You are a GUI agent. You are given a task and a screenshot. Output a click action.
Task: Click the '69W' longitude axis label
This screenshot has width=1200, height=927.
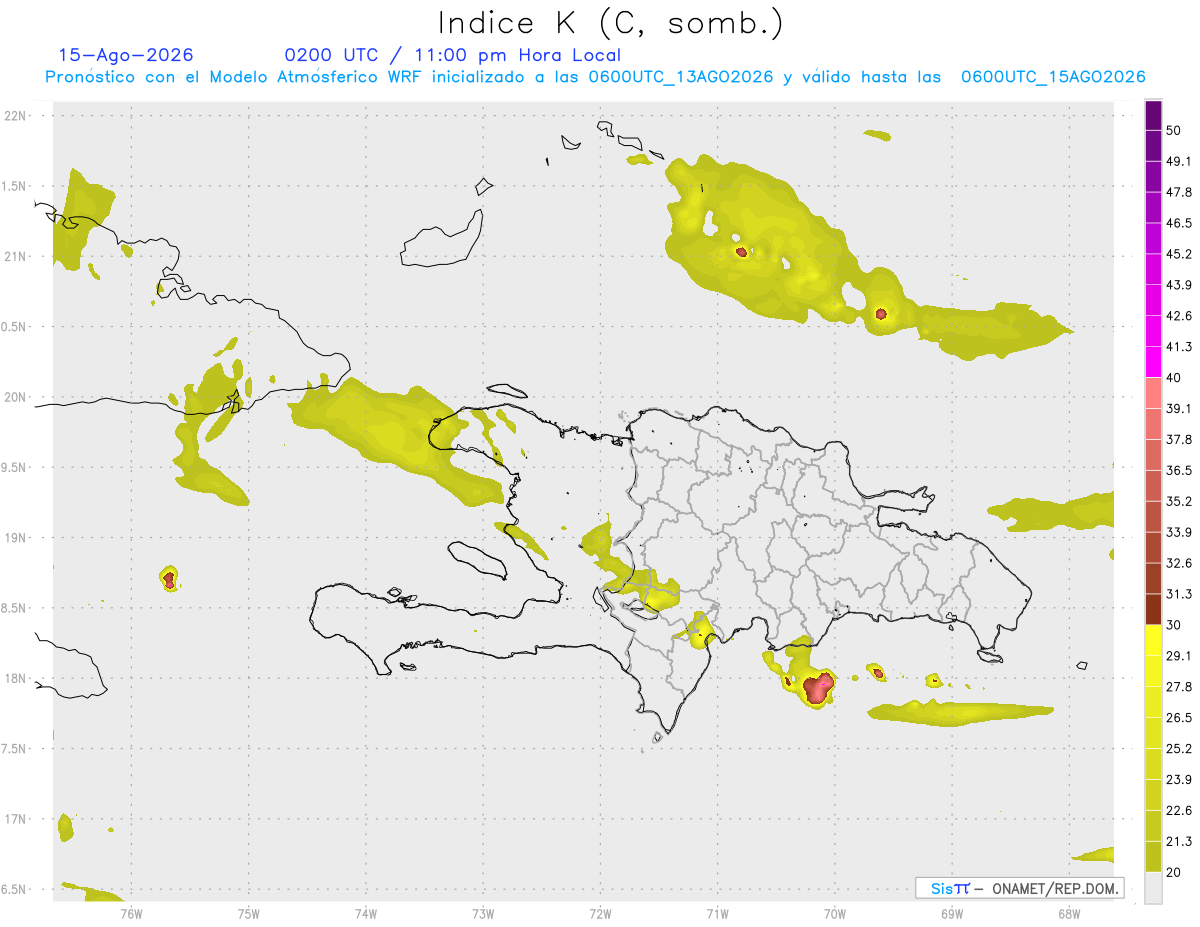(x=952, y=914)
